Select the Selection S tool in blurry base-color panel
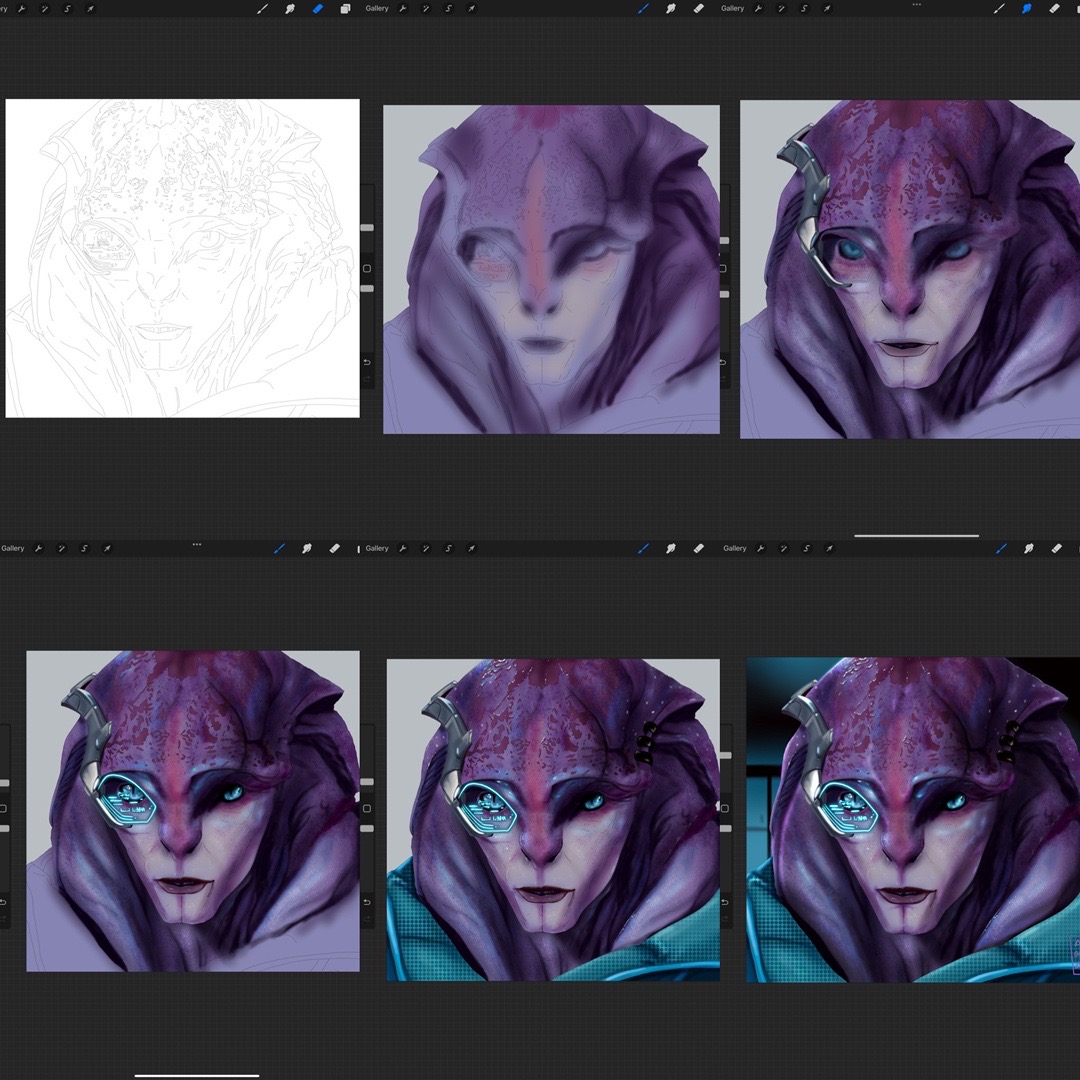Screen dimensions: 1080x1080 point(448,9)
